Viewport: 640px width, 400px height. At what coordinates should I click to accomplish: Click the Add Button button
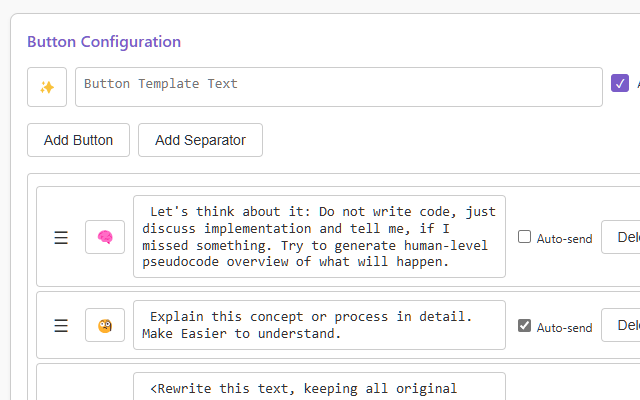(79, 140)
